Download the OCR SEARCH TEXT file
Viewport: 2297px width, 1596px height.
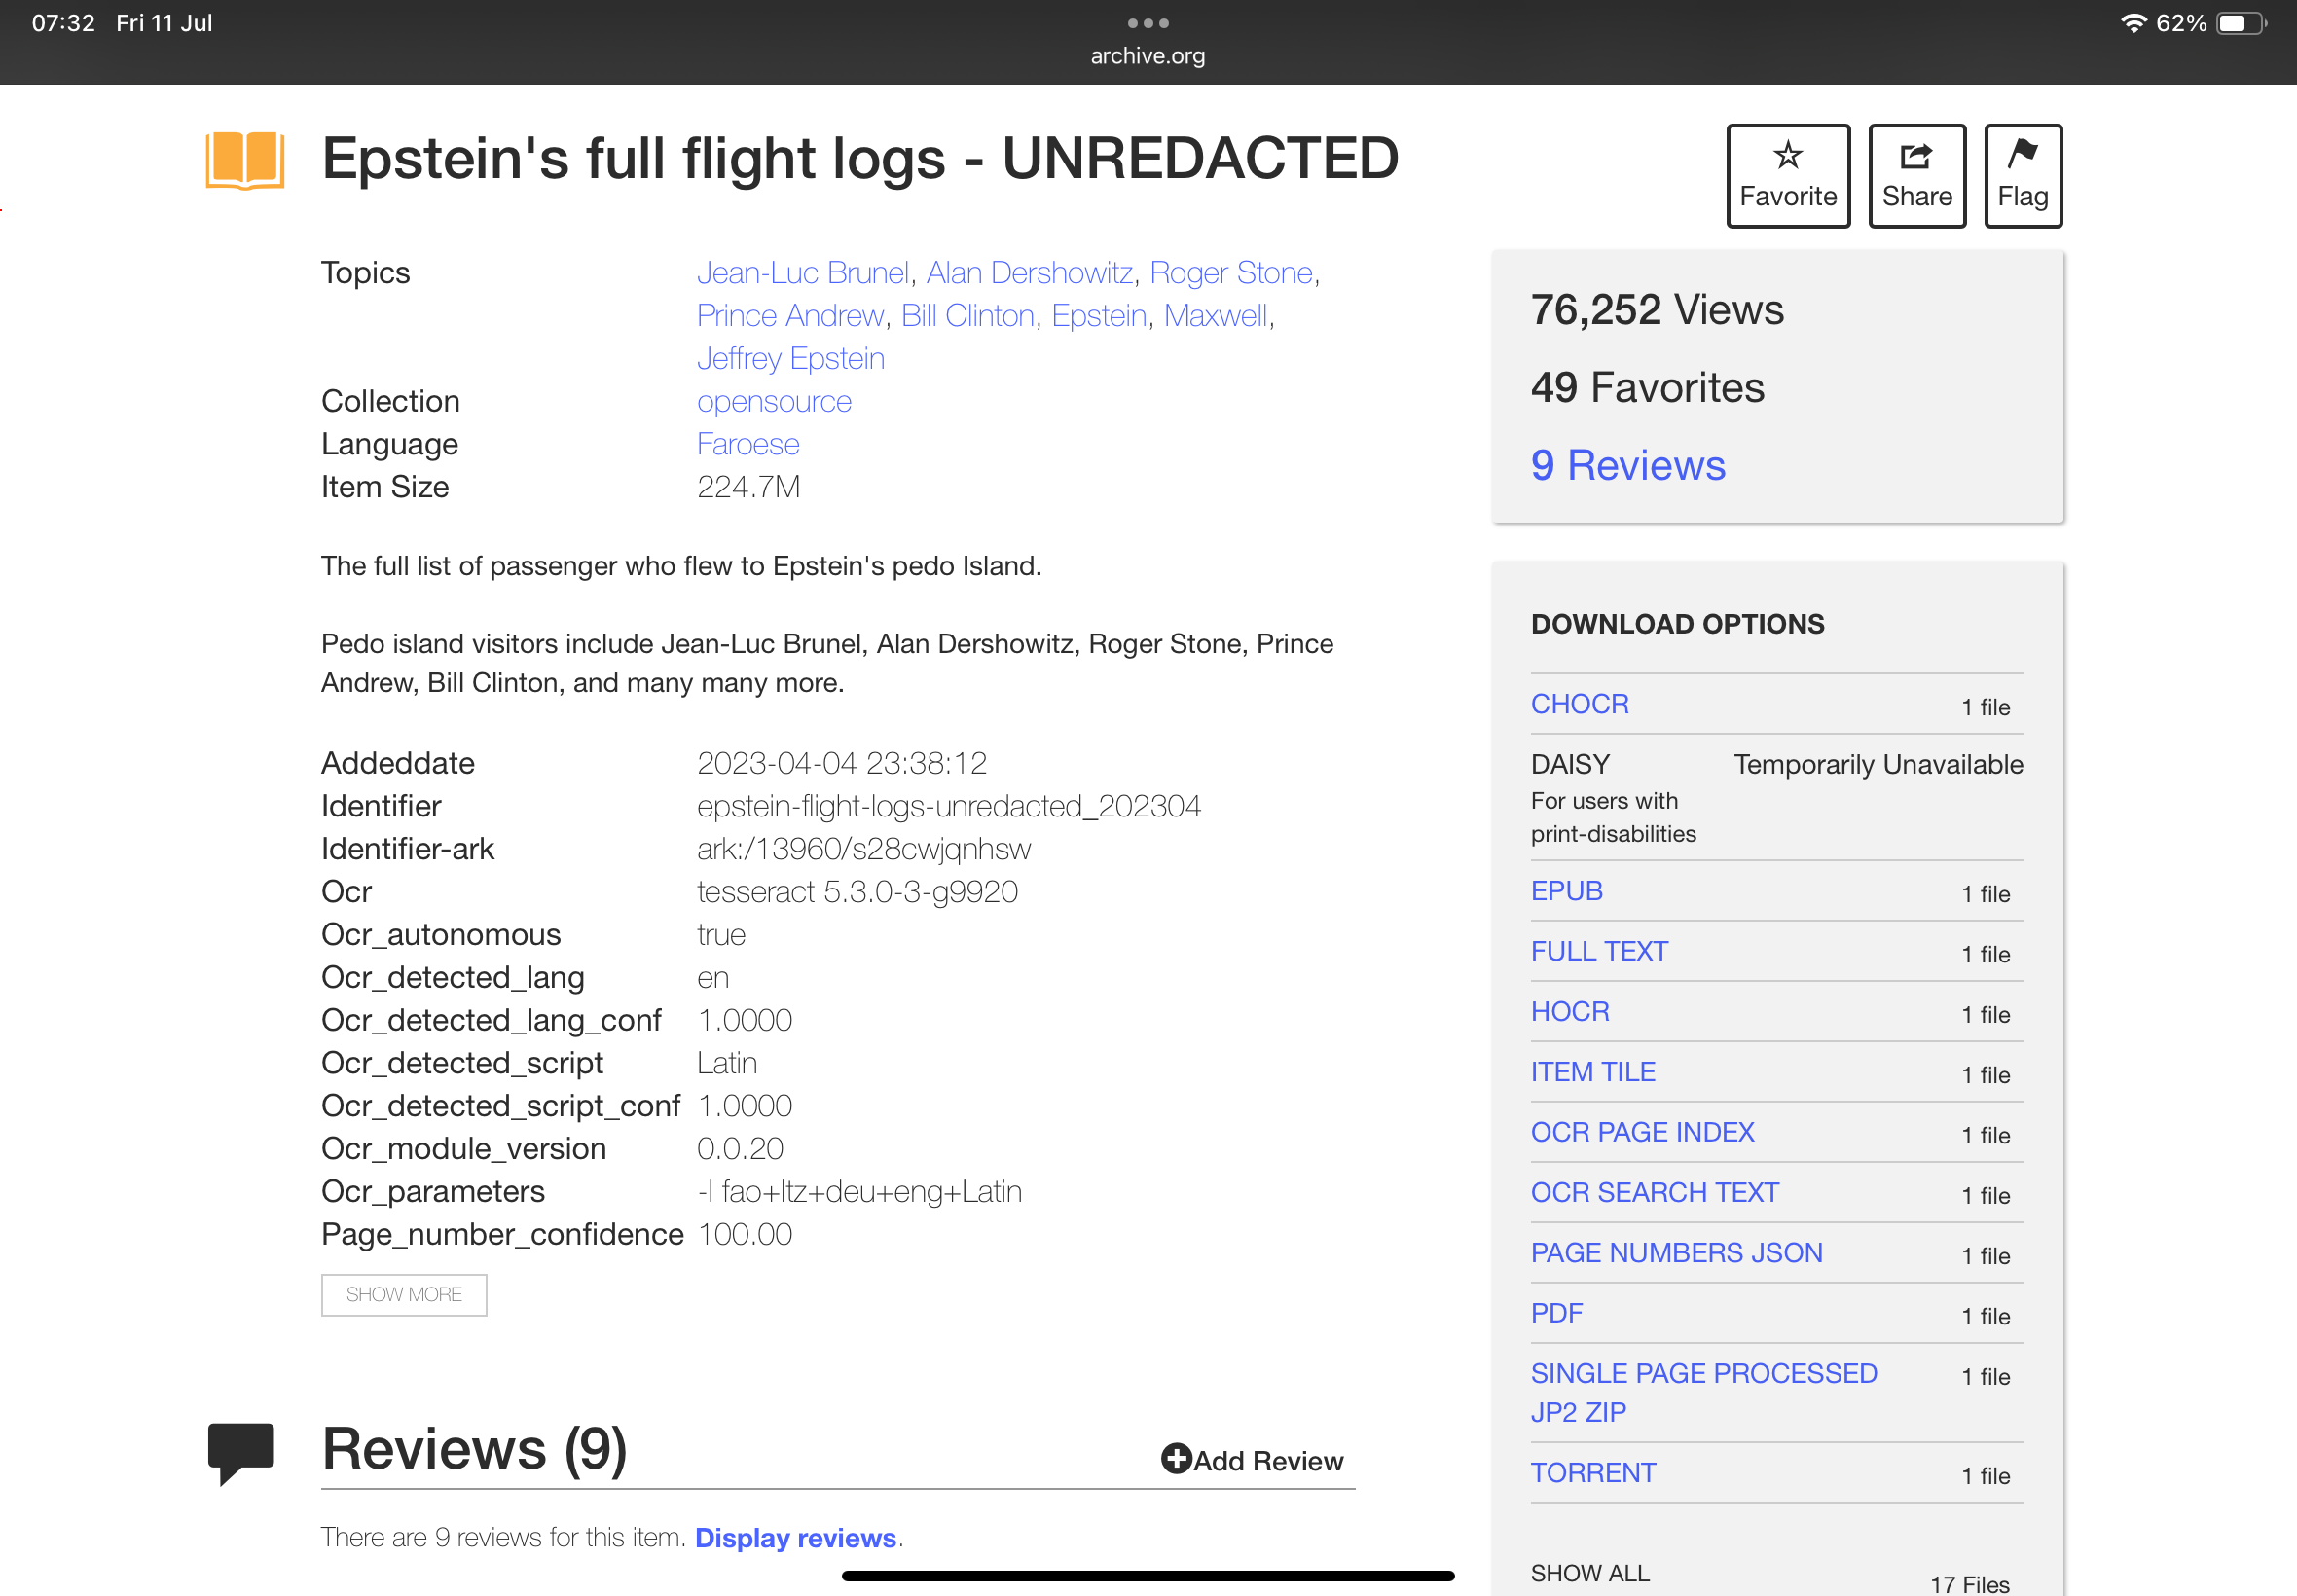(x=1655, y=1193)
